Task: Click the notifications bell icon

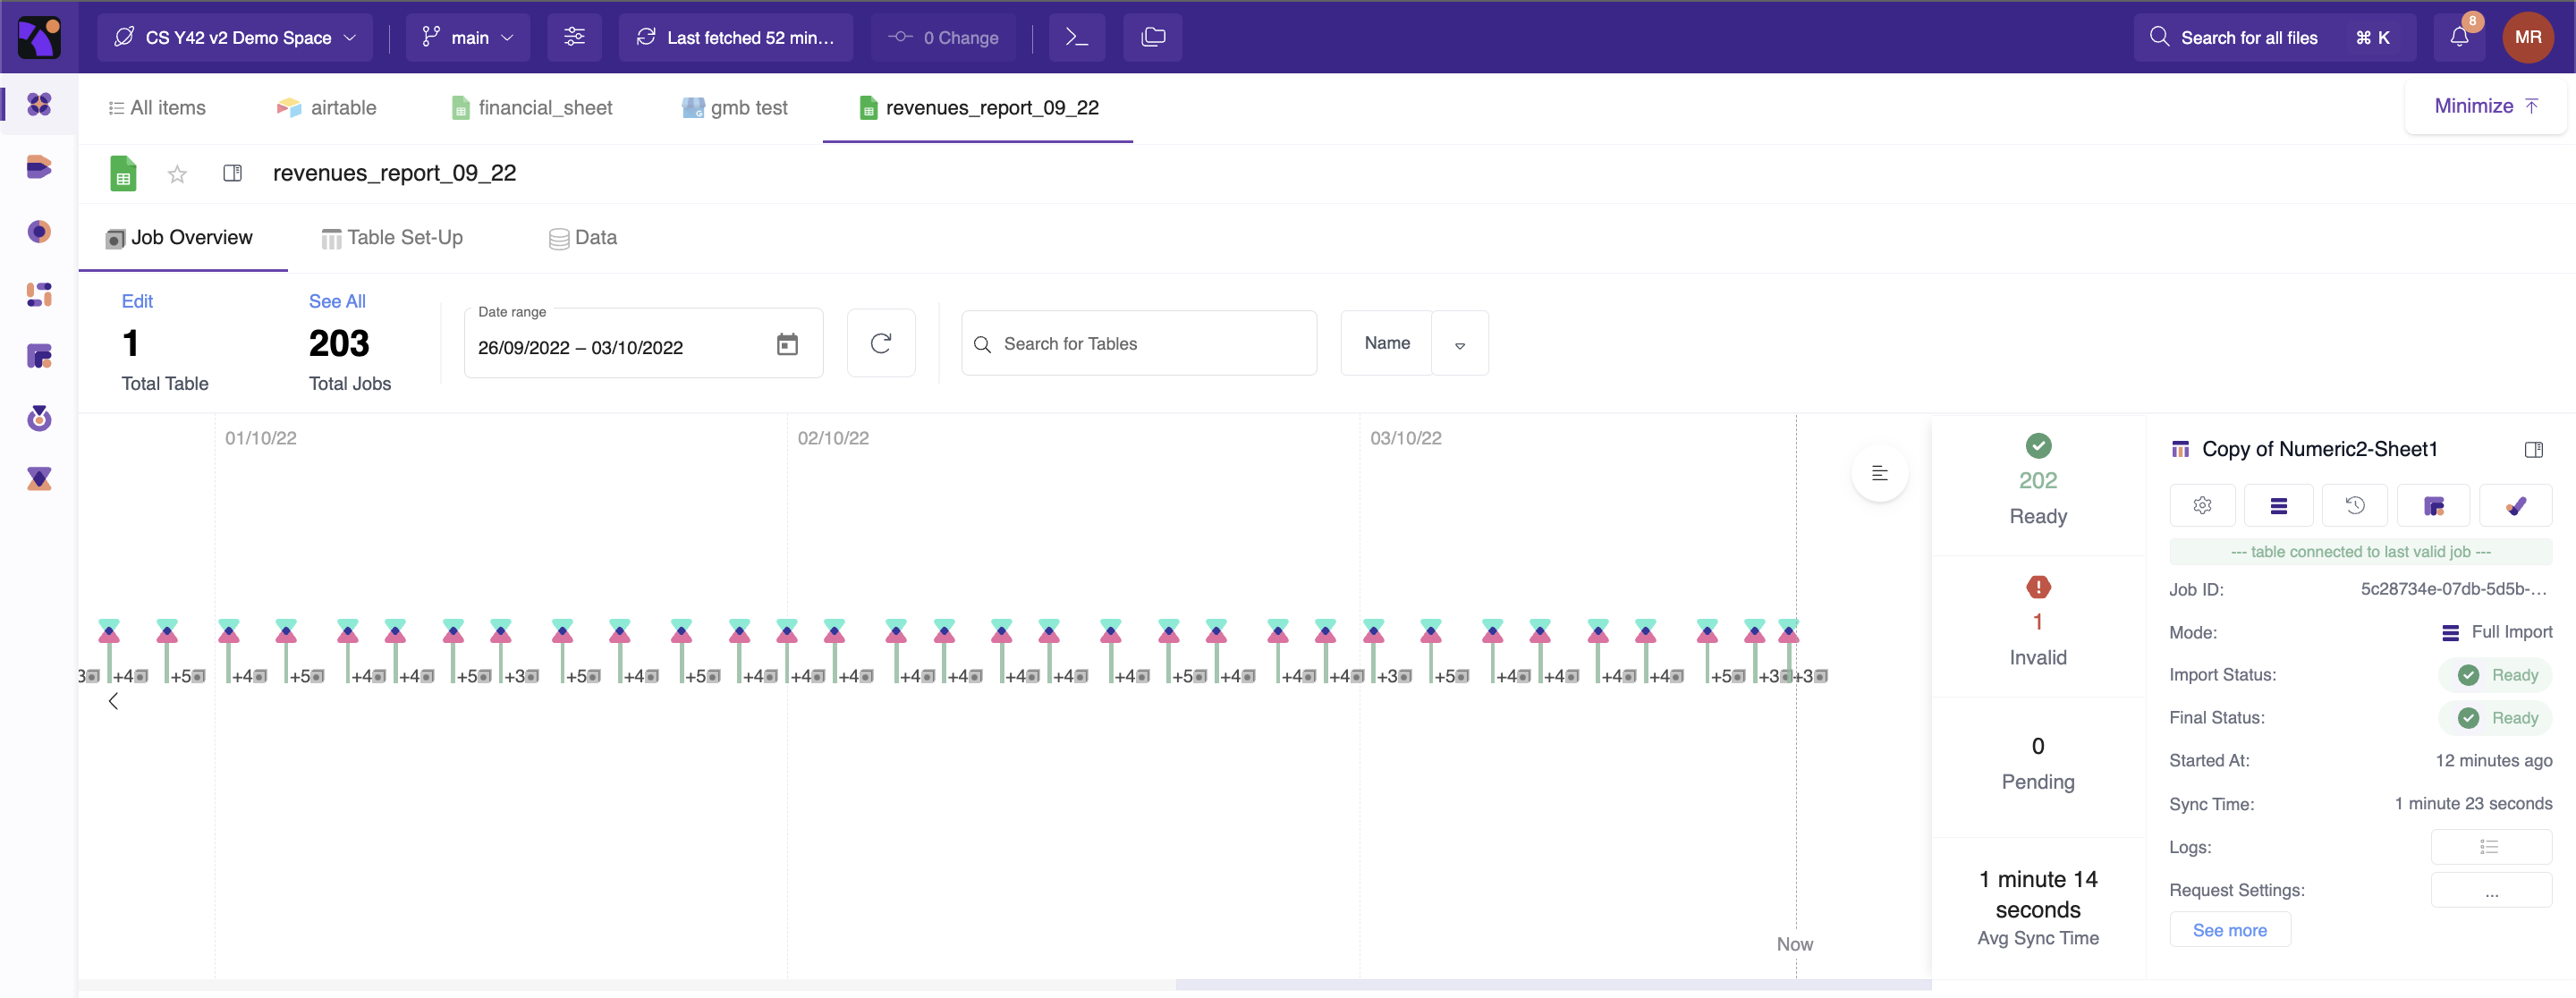Action: point(2458,37)
